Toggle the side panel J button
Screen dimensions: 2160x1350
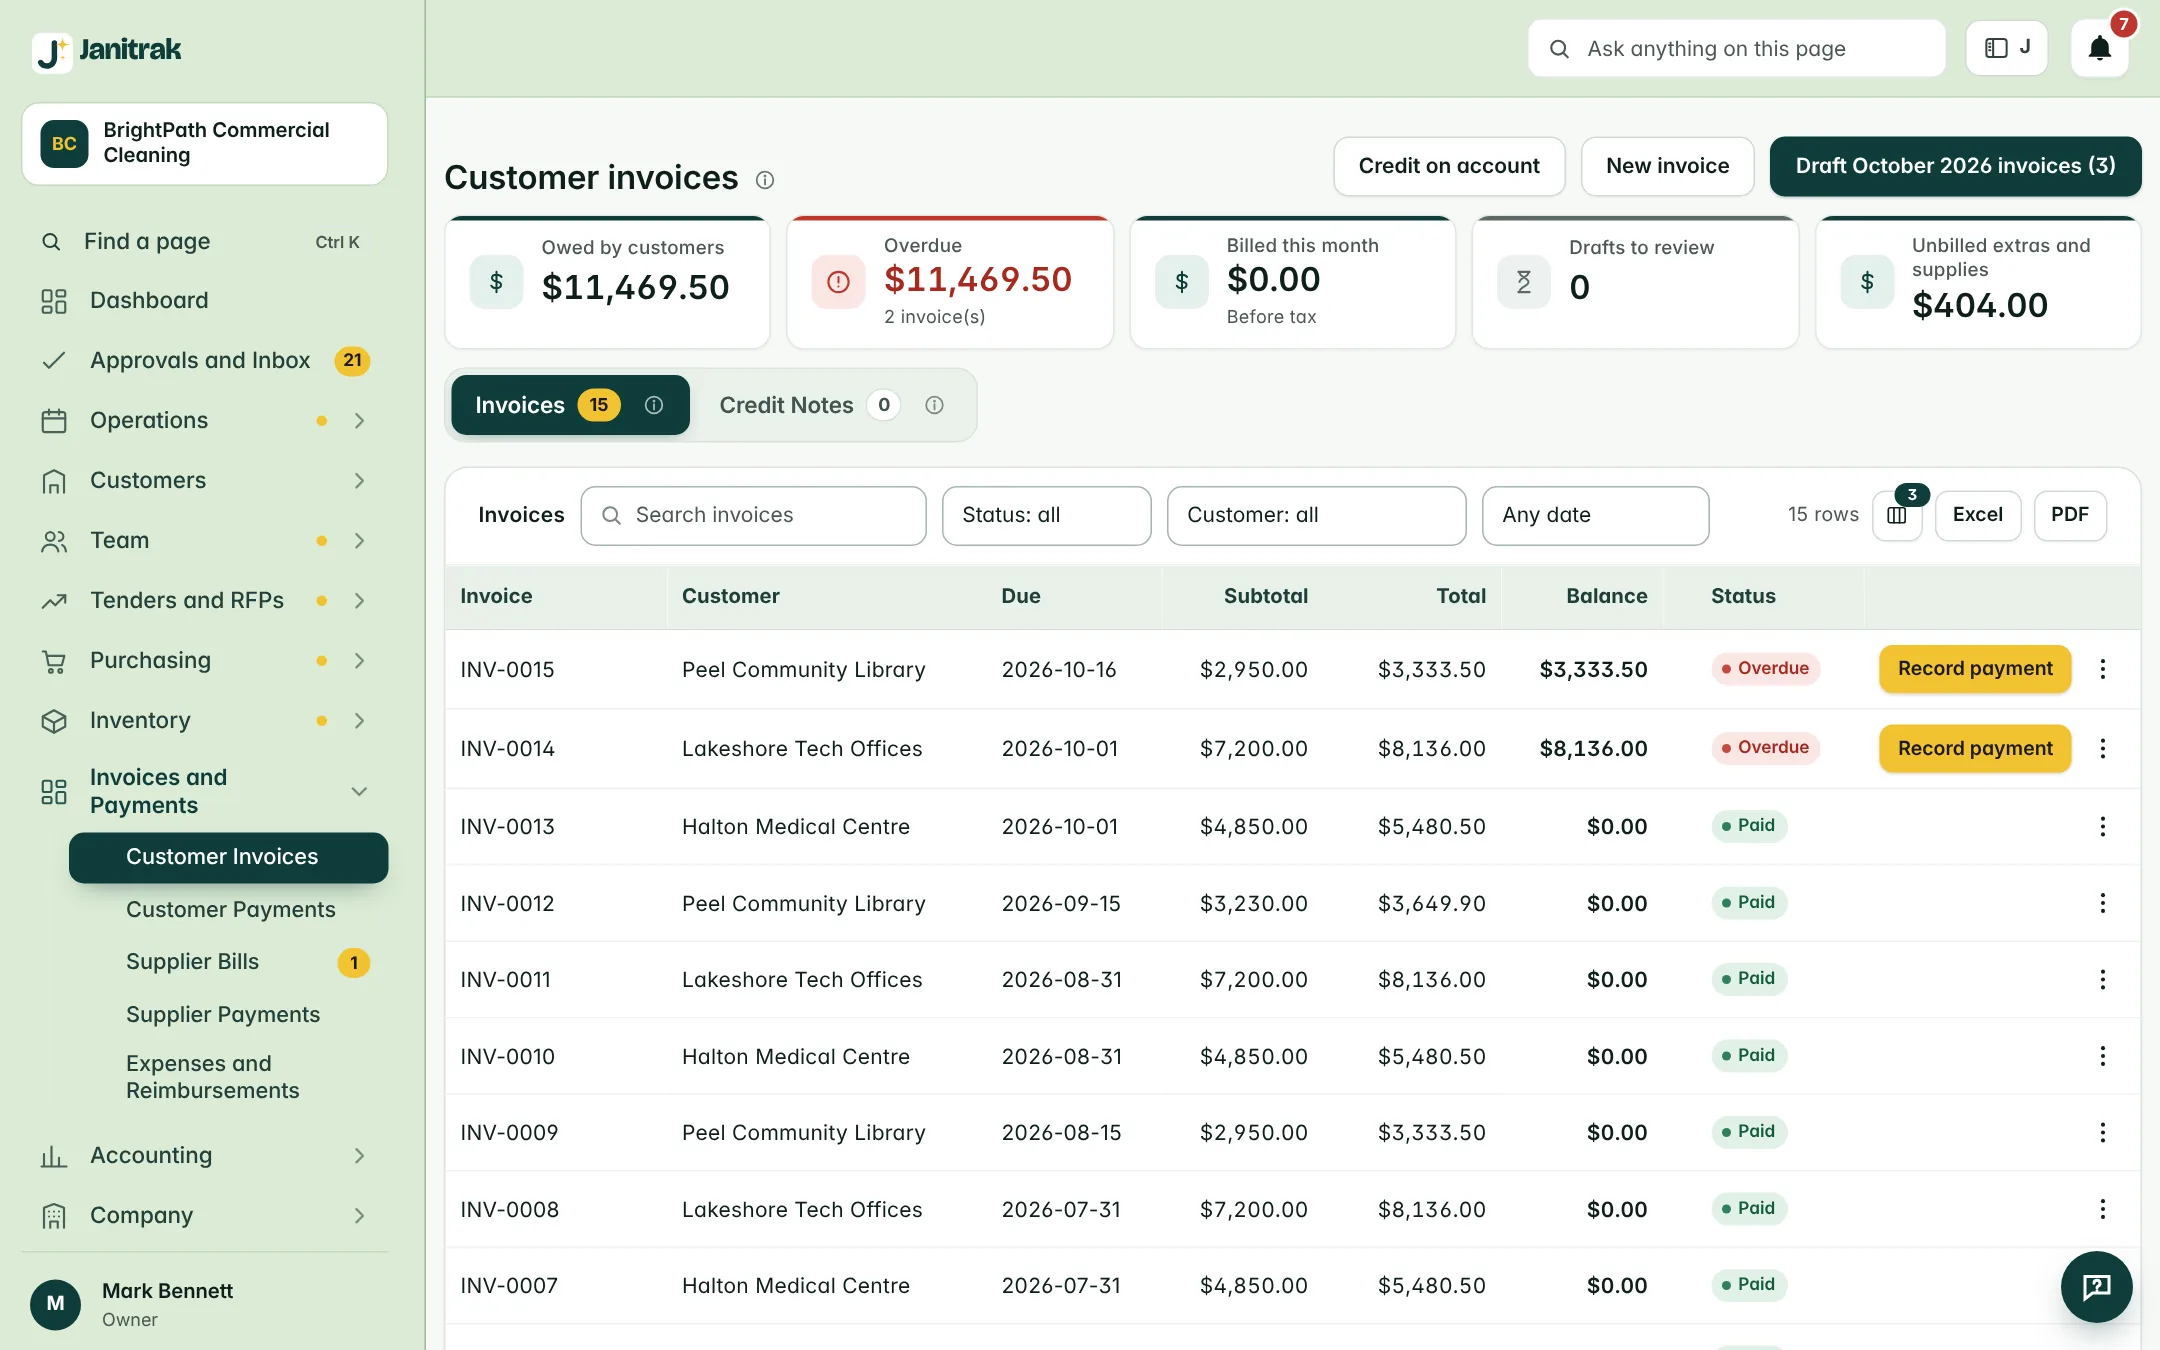tap(2007, 48)
